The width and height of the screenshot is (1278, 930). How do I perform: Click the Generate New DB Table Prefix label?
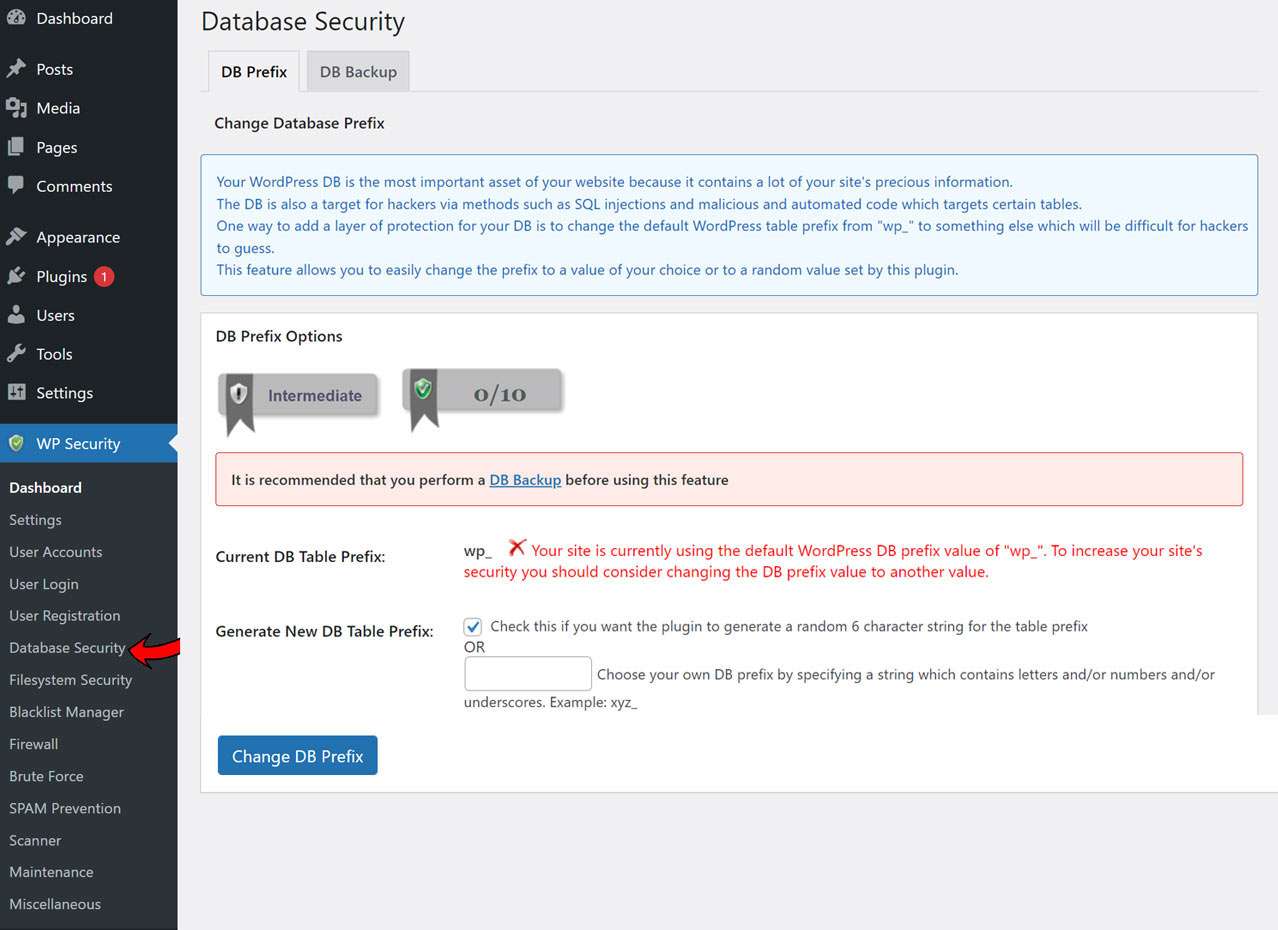(325, 632)
